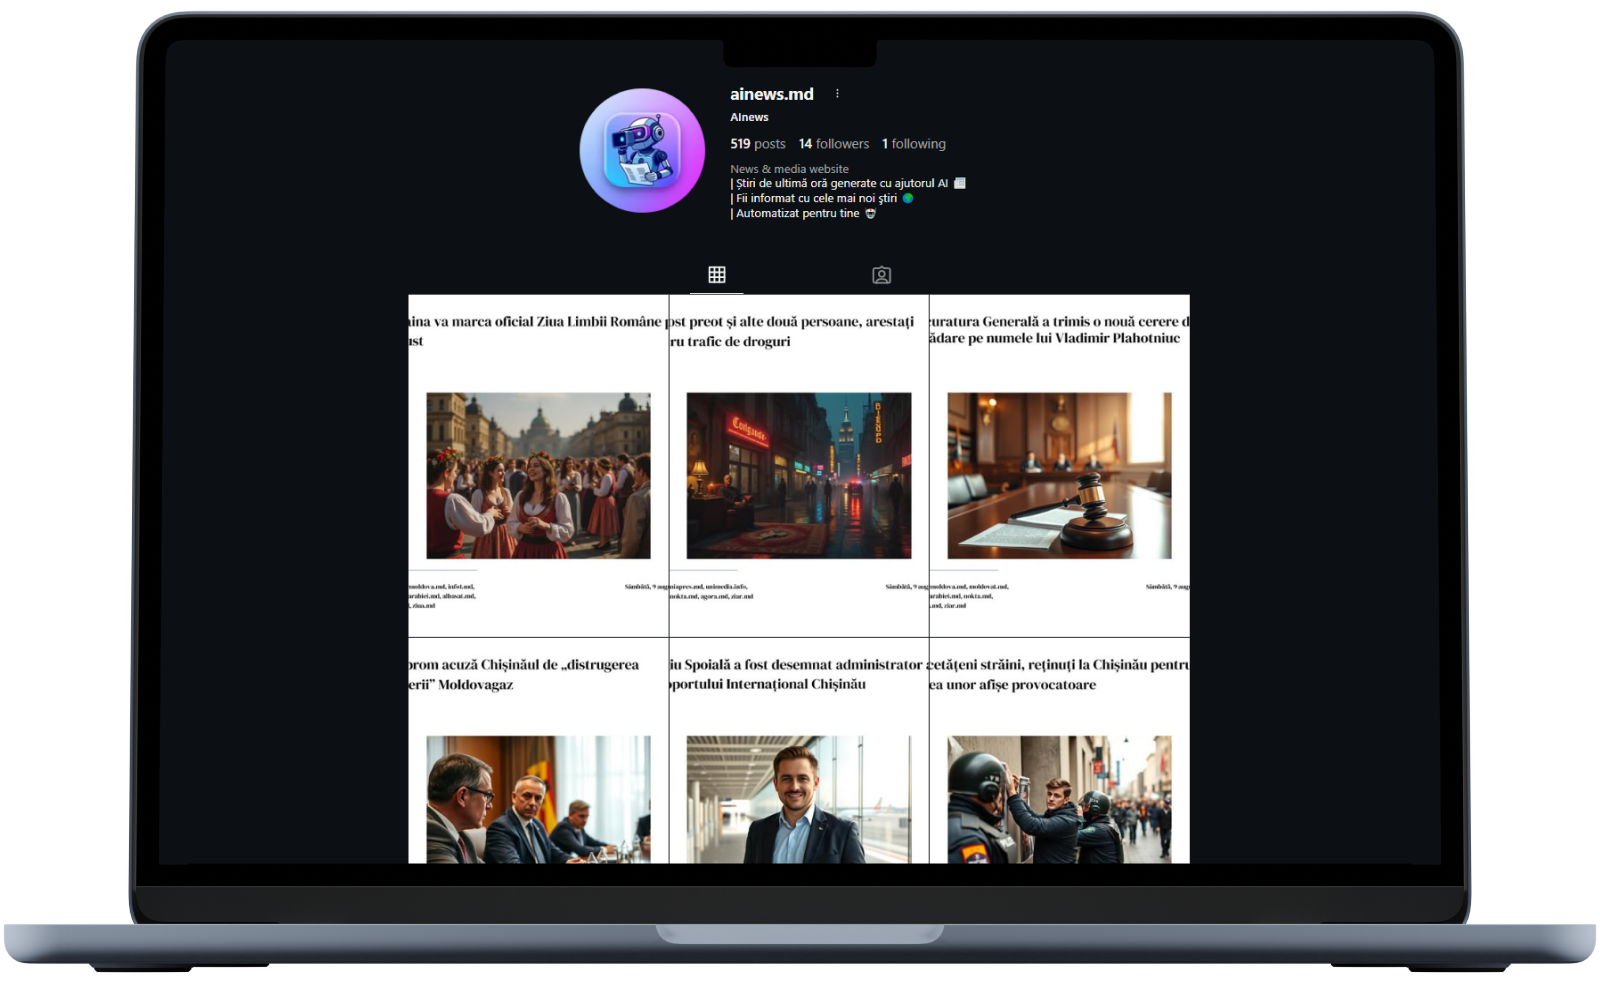The width and height of the screenshot is (1600, 985).
Task: Click the robot profile picture avatar
Action: pos(642,151)
